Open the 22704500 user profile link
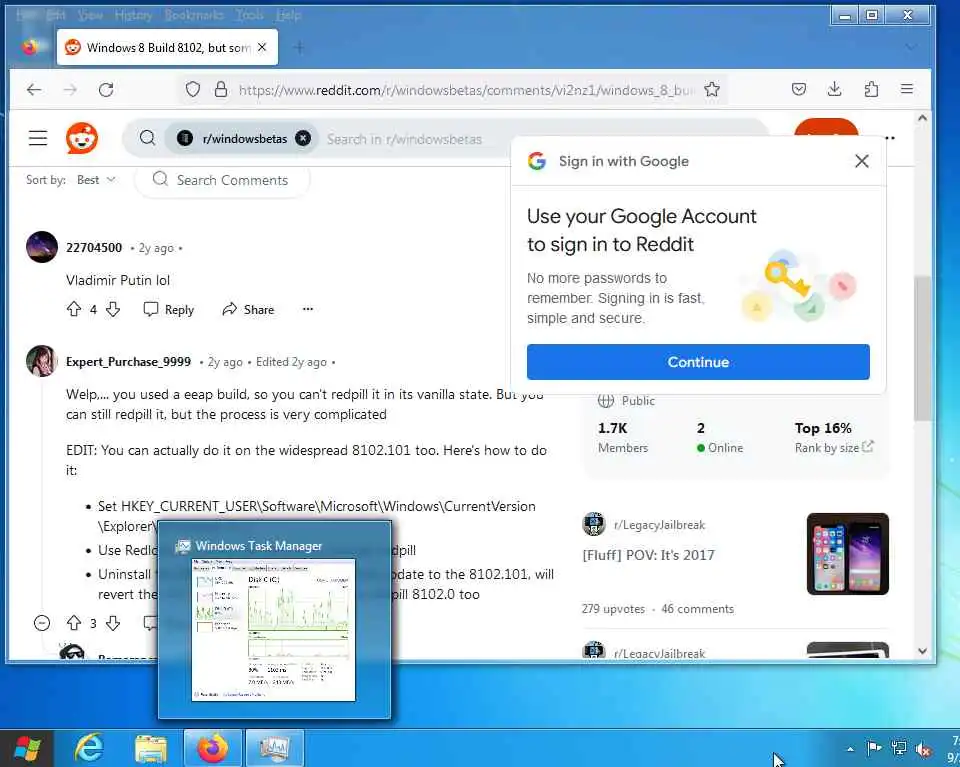Viewport: 960px width, 767px height. pyautogui.click(x=94, y=247)
